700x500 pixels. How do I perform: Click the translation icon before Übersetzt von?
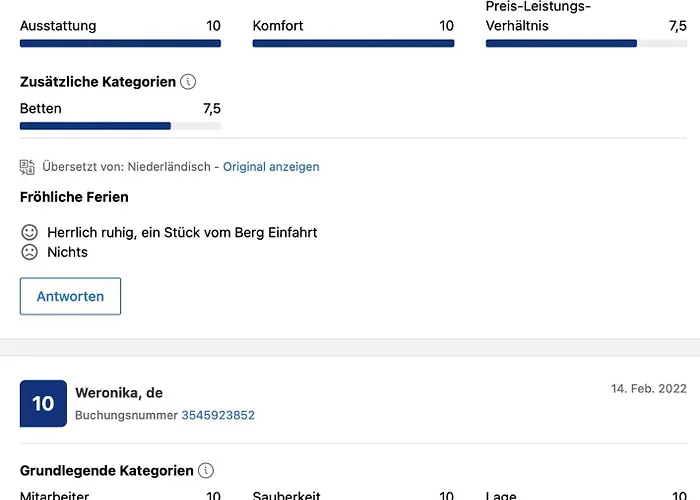(28, 166)
